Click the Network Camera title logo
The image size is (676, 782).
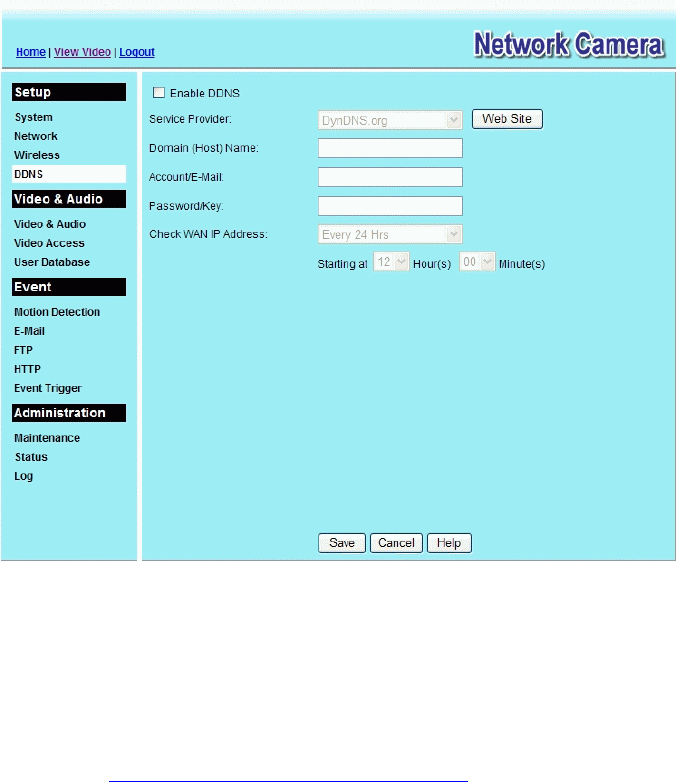[x=569, y=45]
